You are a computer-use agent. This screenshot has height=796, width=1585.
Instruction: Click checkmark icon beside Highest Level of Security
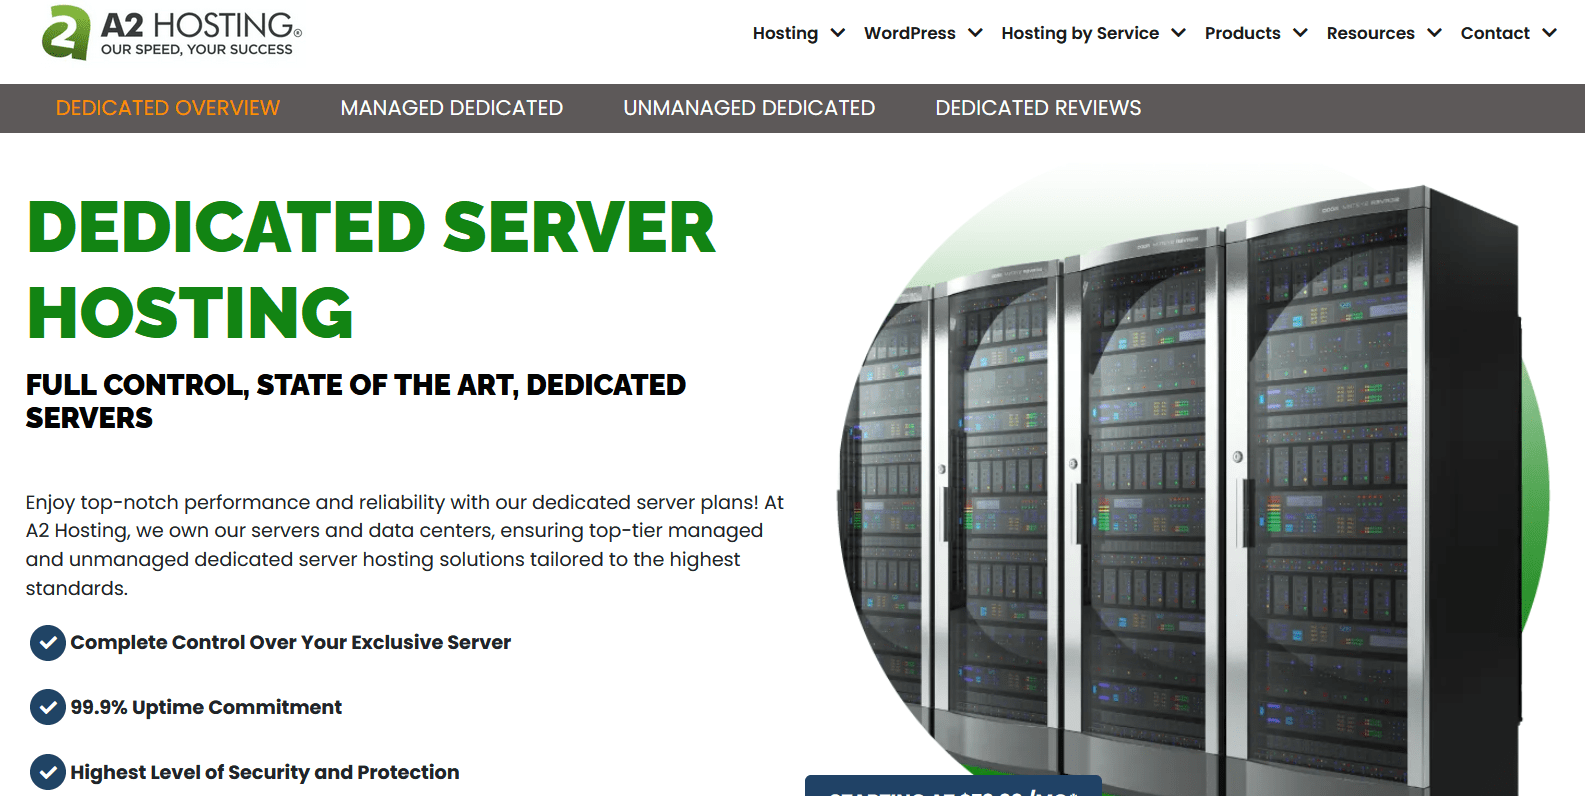48,772
